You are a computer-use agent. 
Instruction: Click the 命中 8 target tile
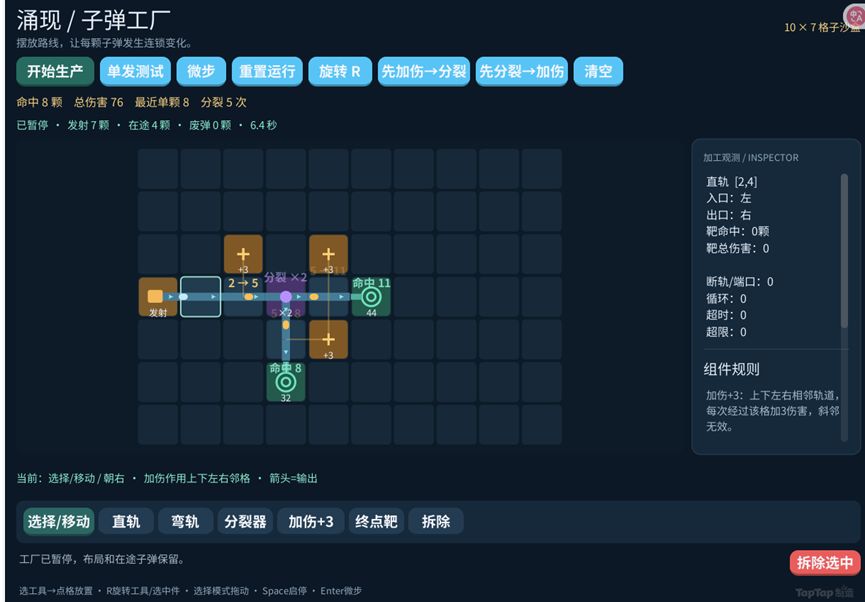tap(286, 382)
